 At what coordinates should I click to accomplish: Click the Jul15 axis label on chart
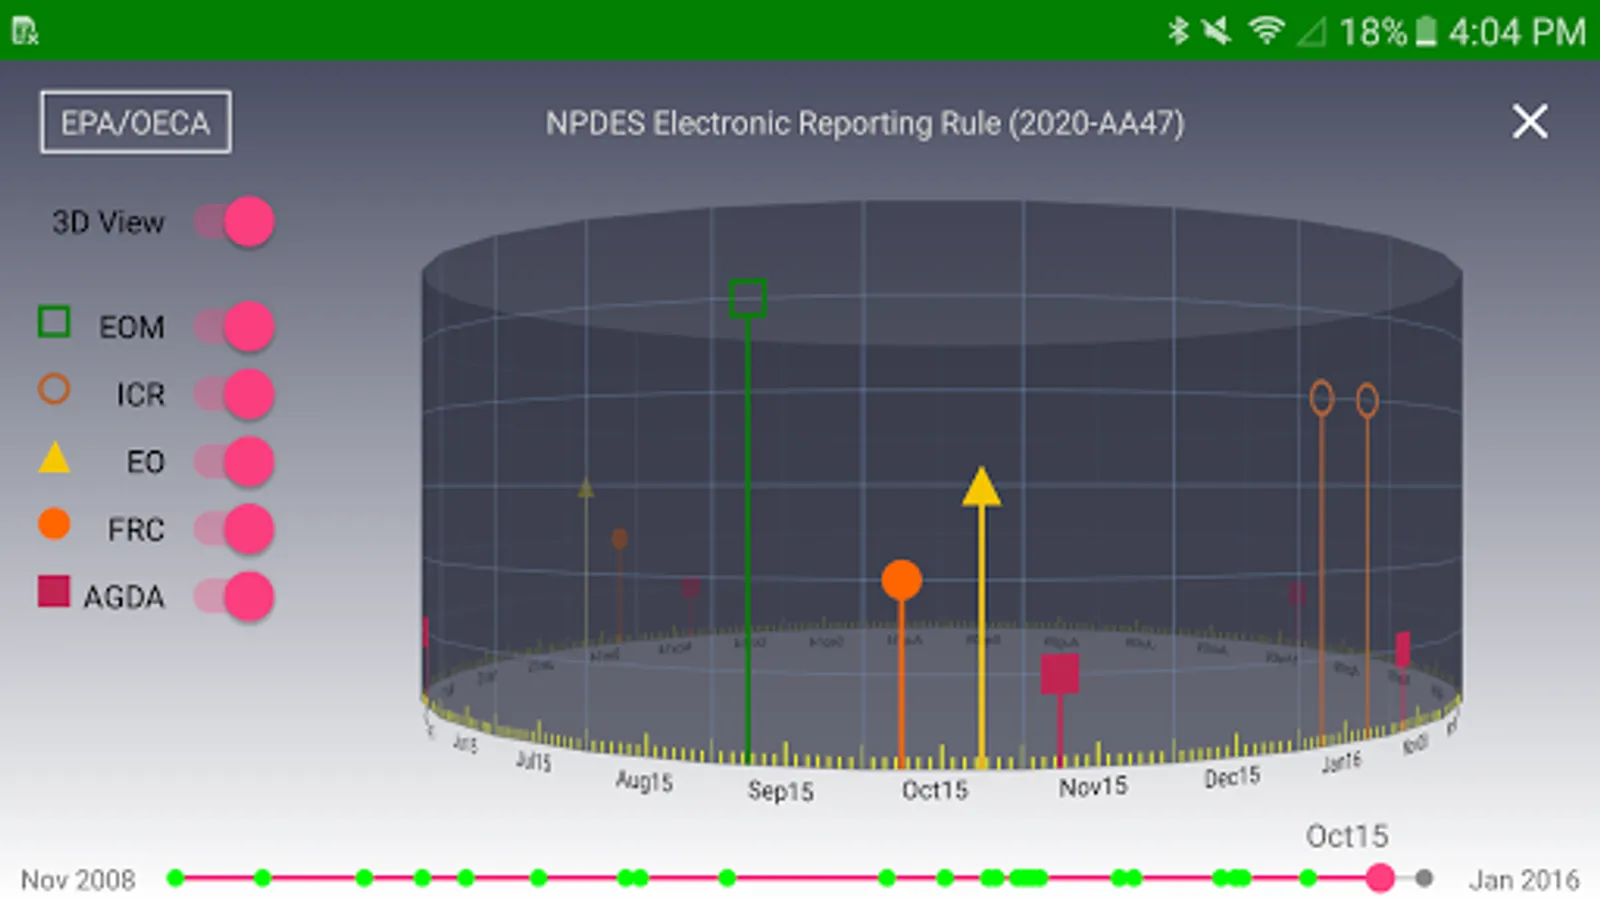click(x=533, y=760)
